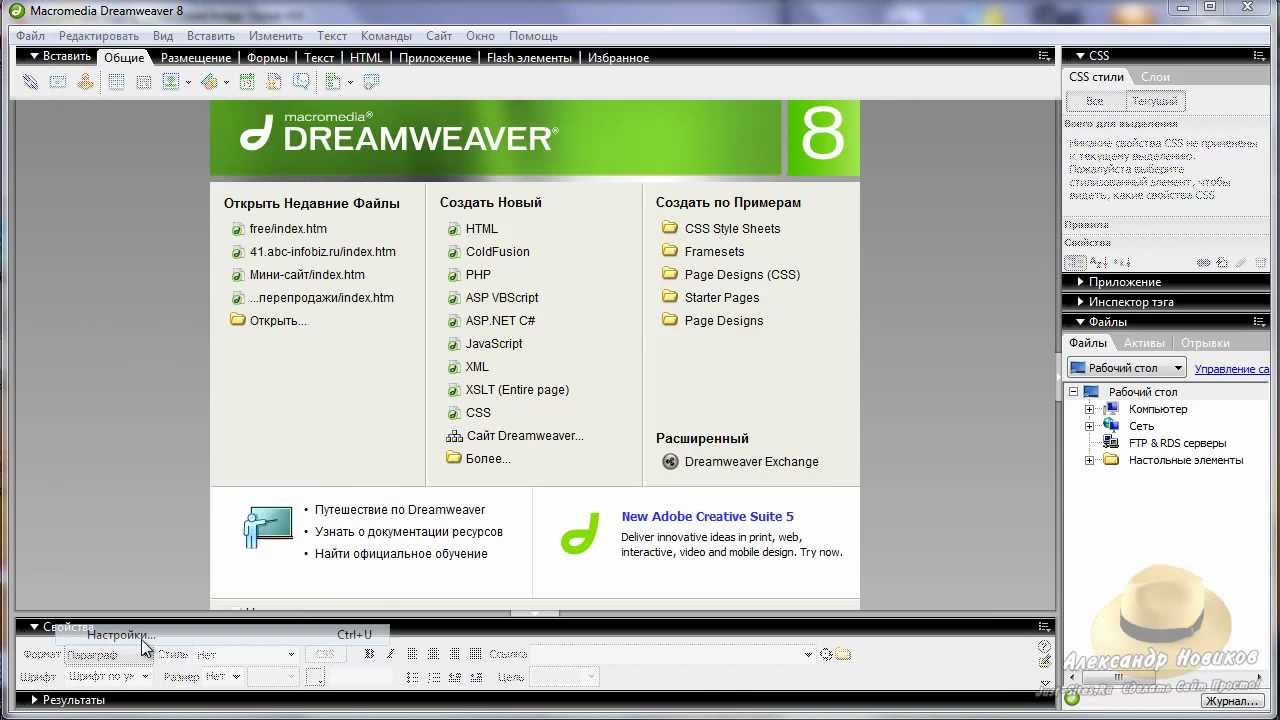This screenshot has height=720, width=1280.
Task: Click the Email Link insert icon
Action: pyautogui.click(x=58, y=82)
